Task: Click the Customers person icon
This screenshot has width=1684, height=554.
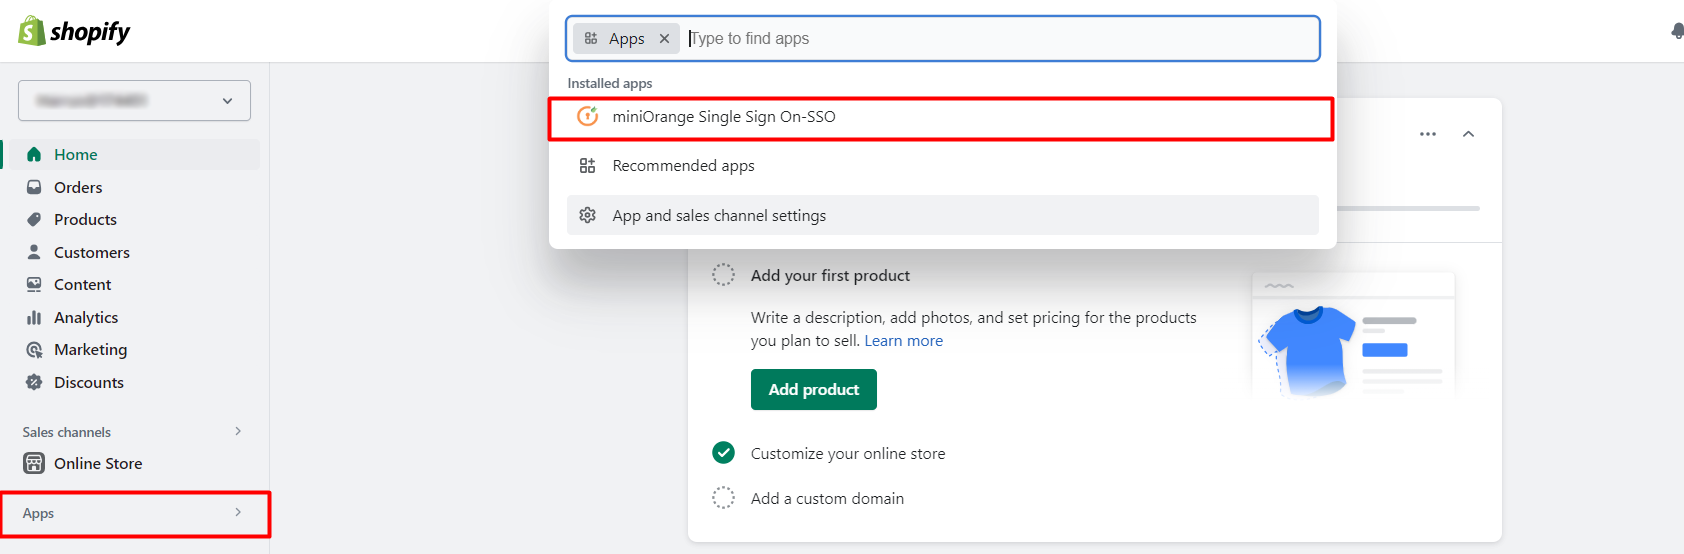Action: (x=34, y=252)
